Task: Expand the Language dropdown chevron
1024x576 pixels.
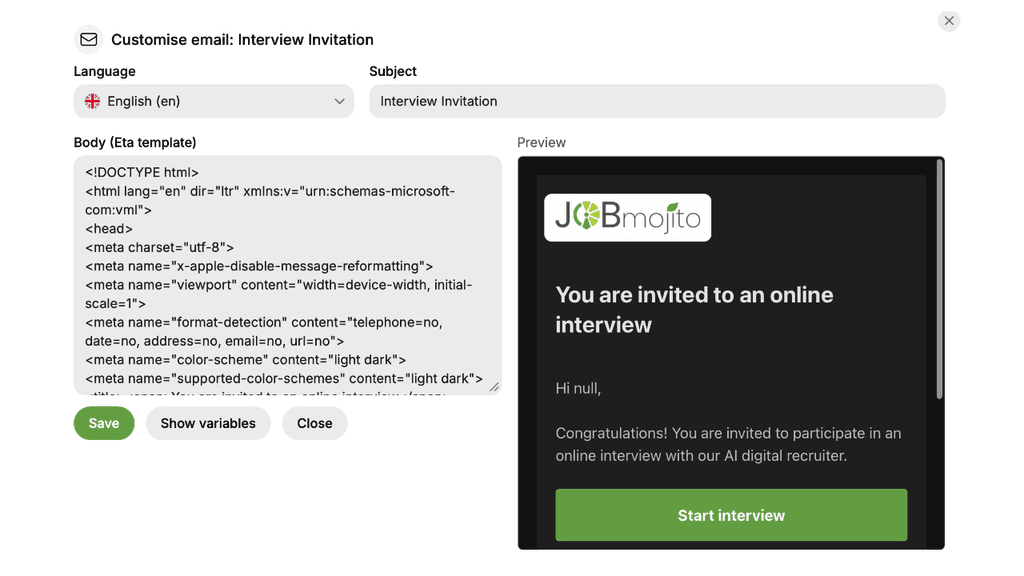Action: tap(340, 101)
